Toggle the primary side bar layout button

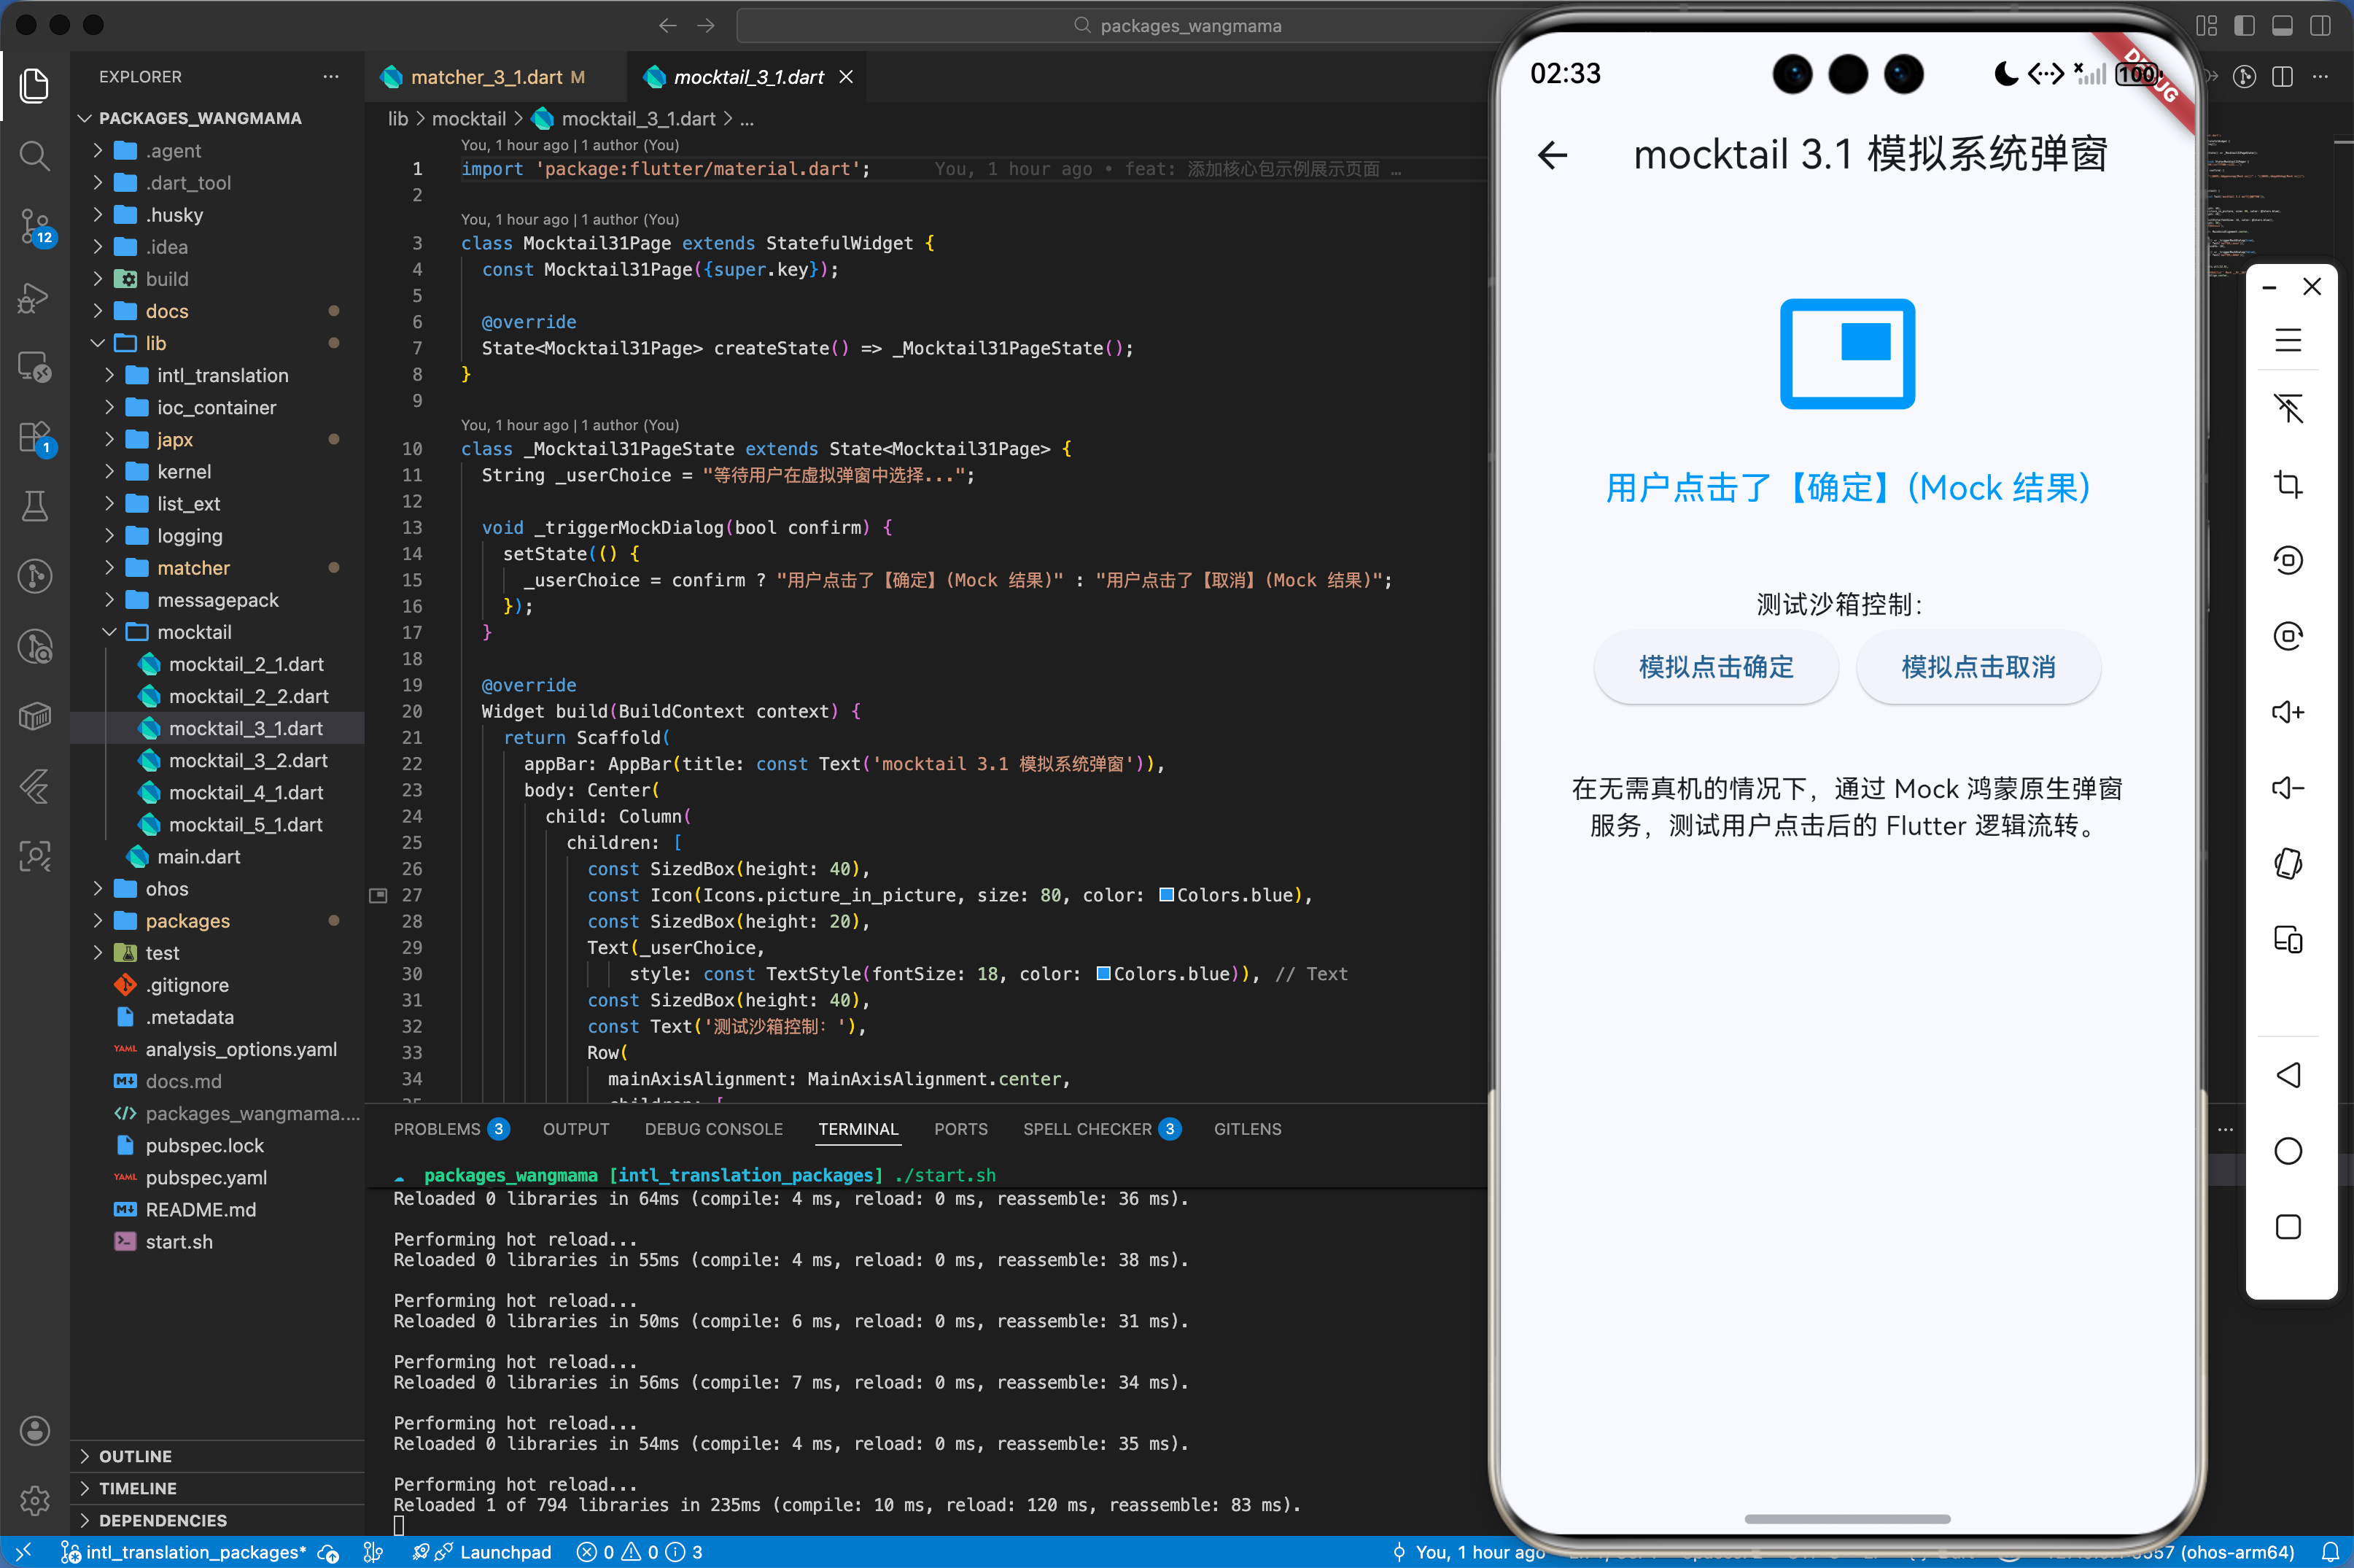[2245, 26]
